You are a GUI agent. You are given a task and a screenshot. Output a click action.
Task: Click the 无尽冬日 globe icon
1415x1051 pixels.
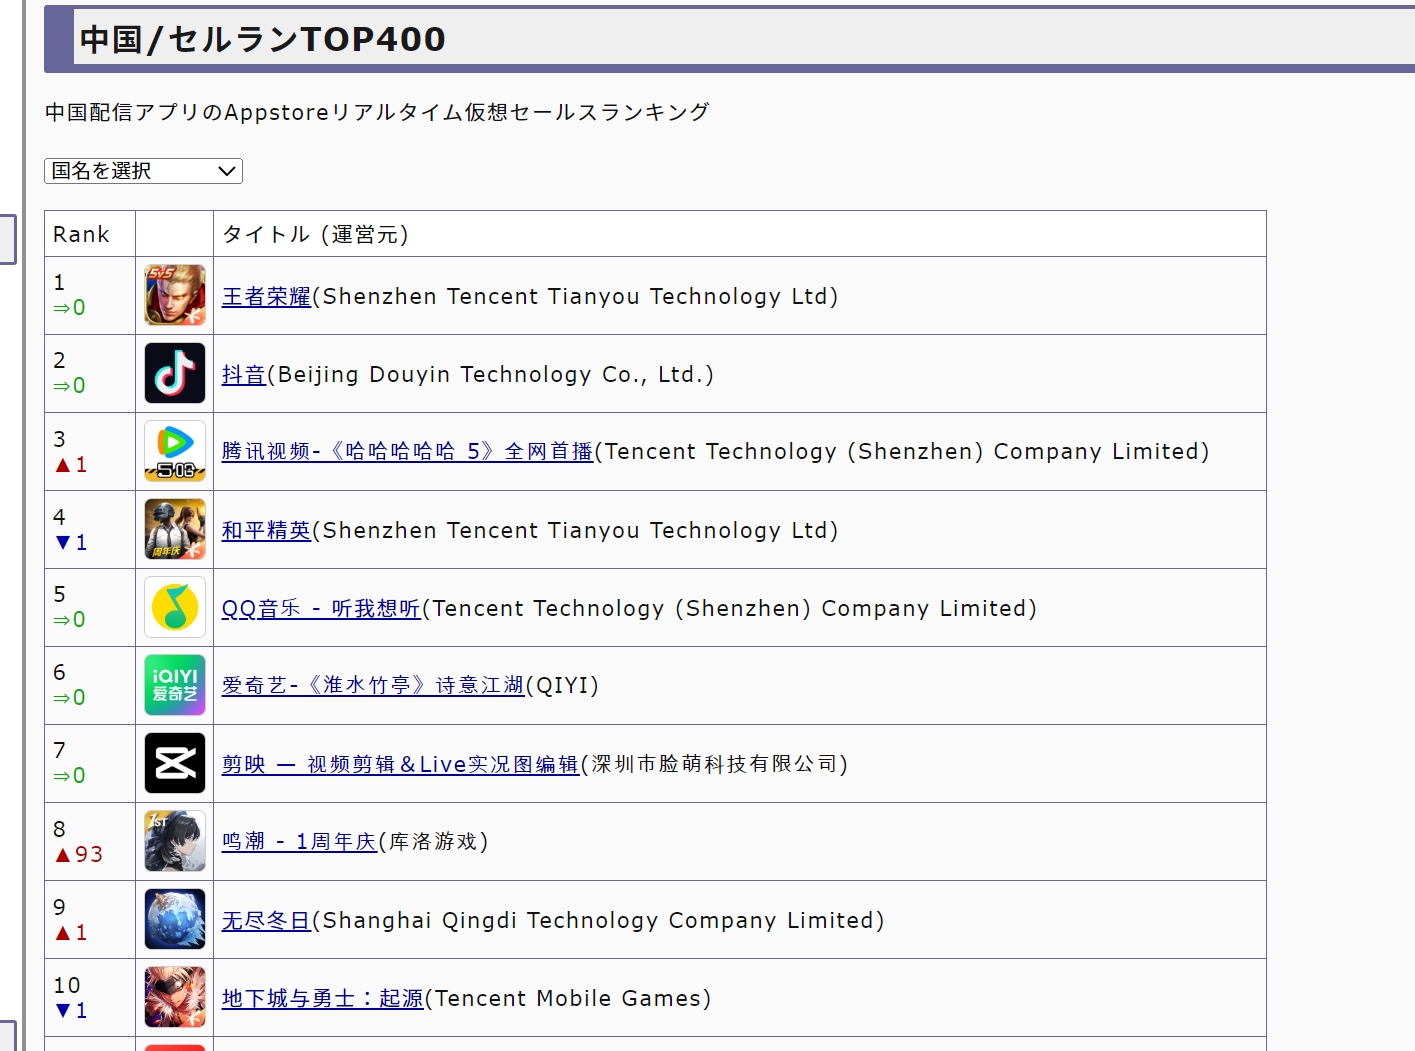(175, 919)
